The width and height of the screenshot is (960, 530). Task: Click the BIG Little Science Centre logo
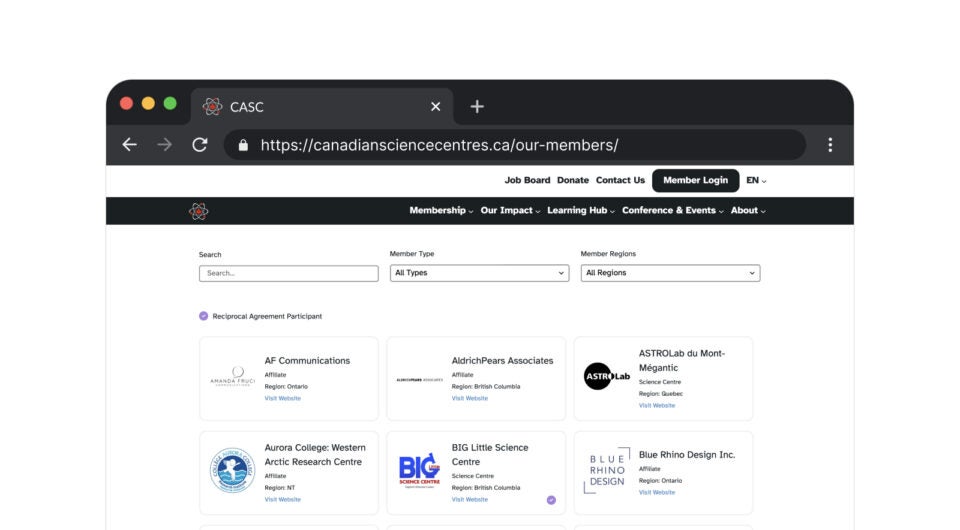[419, 468]
